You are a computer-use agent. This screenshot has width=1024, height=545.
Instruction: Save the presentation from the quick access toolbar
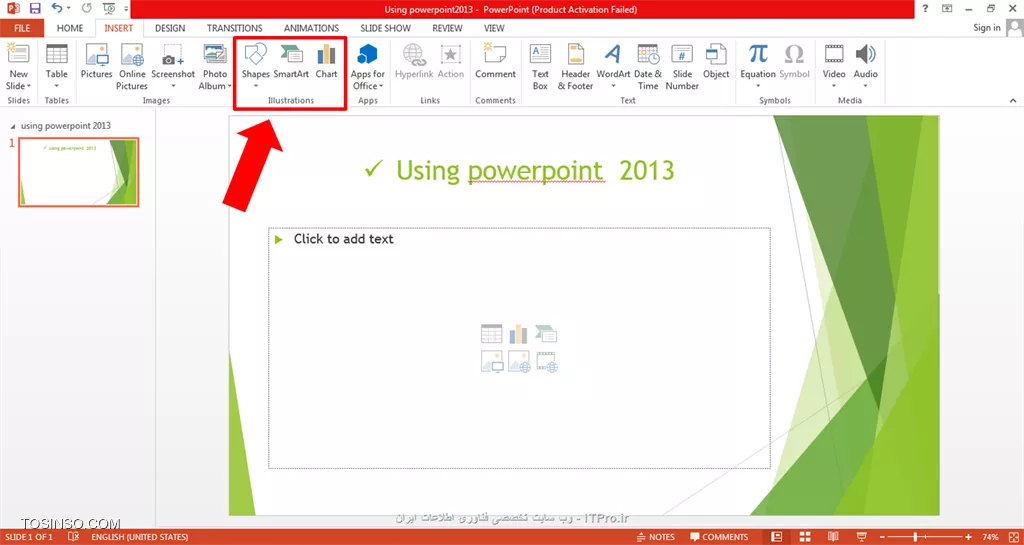coord(35,9)
